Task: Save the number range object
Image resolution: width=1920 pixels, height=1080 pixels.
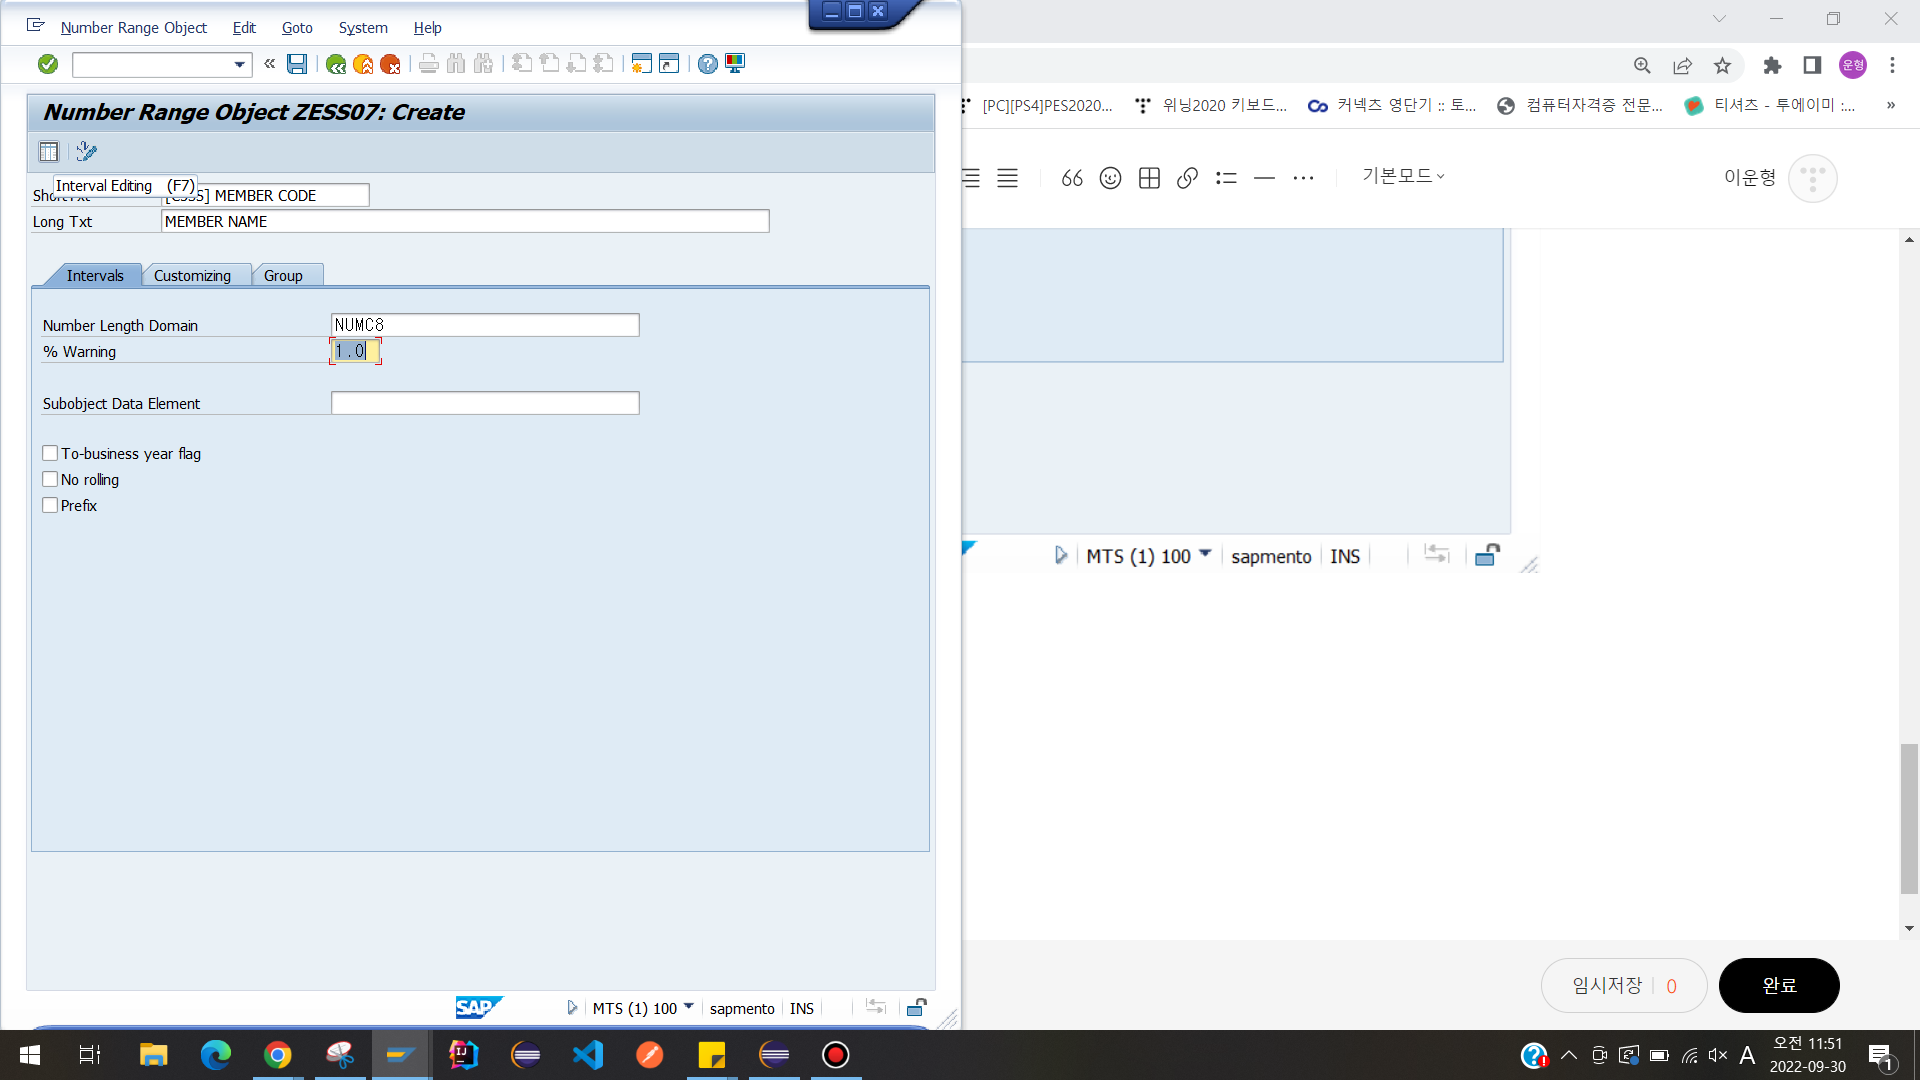Action: point(297,64)
